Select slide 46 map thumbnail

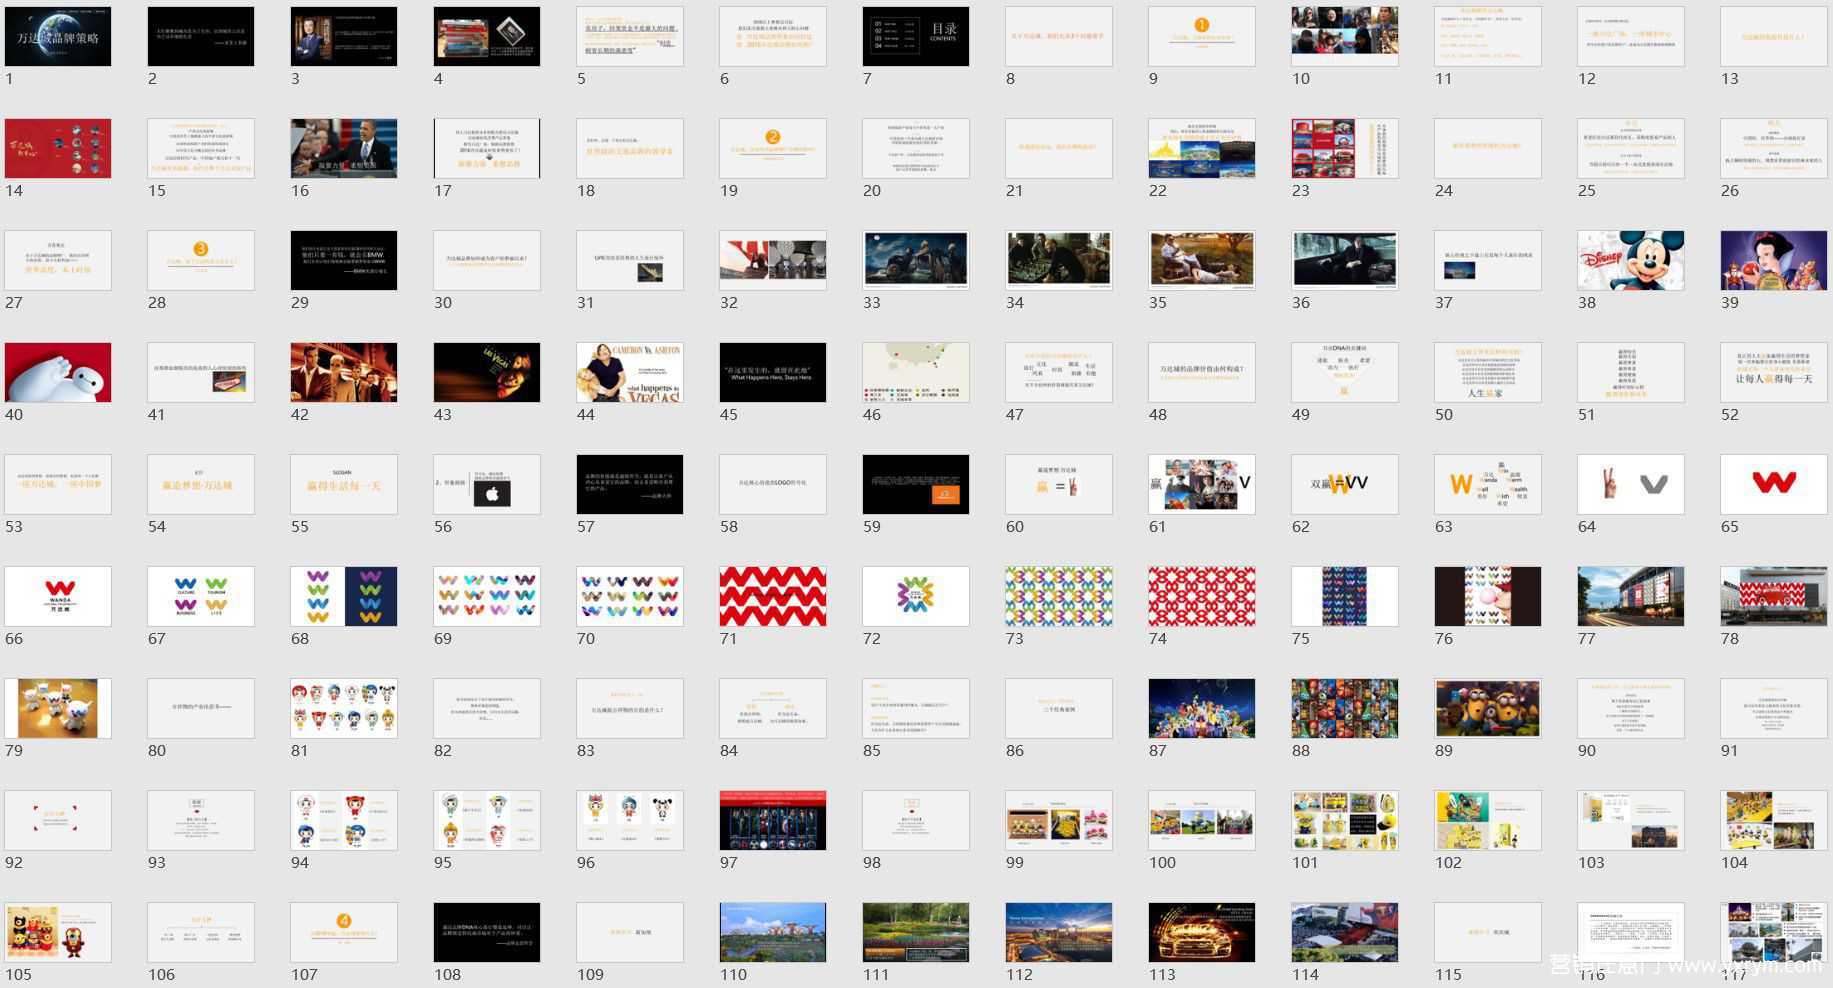(x=916, y=373)
